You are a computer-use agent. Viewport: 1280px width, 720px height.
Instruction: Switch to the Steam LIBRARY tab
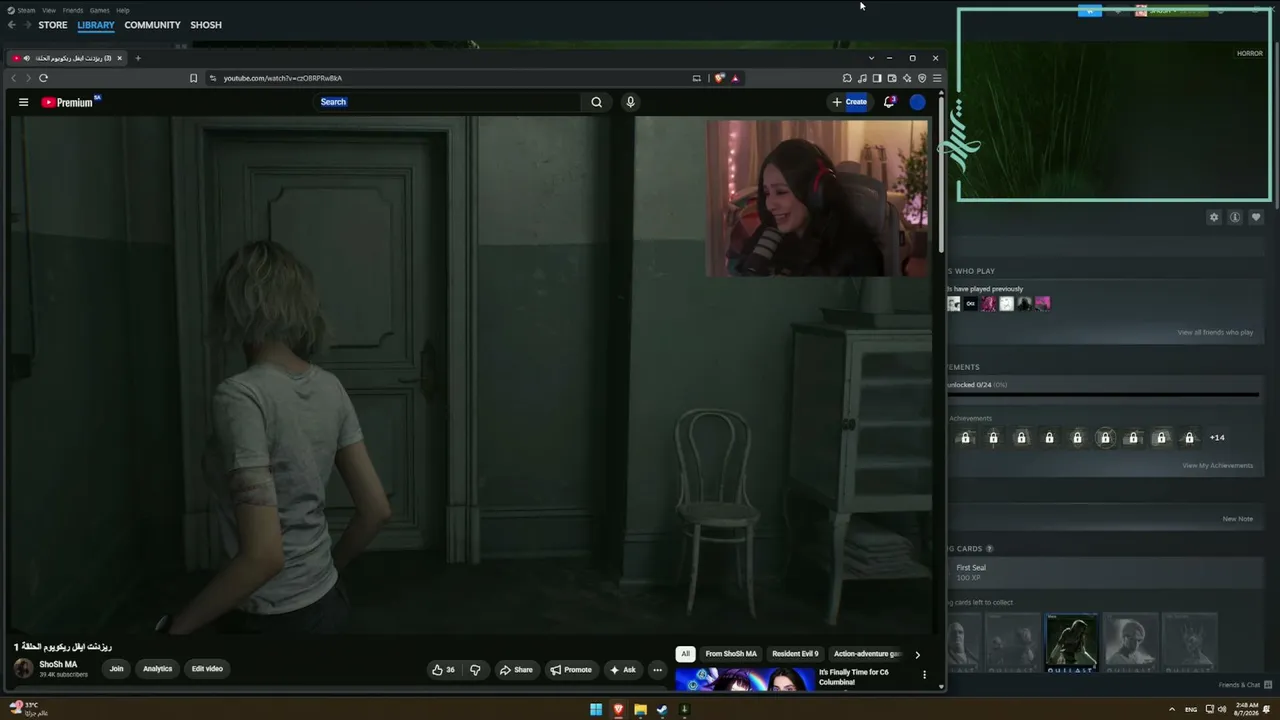coord(96,25)
